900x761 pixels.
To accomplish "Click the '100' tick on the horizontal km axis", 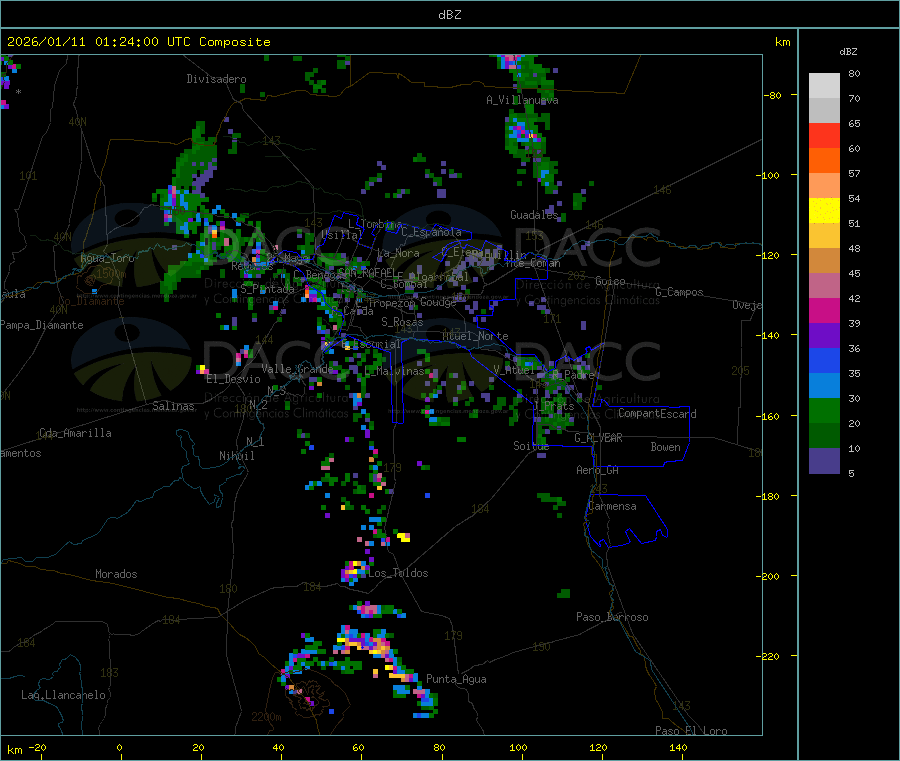I will [518, 747].
